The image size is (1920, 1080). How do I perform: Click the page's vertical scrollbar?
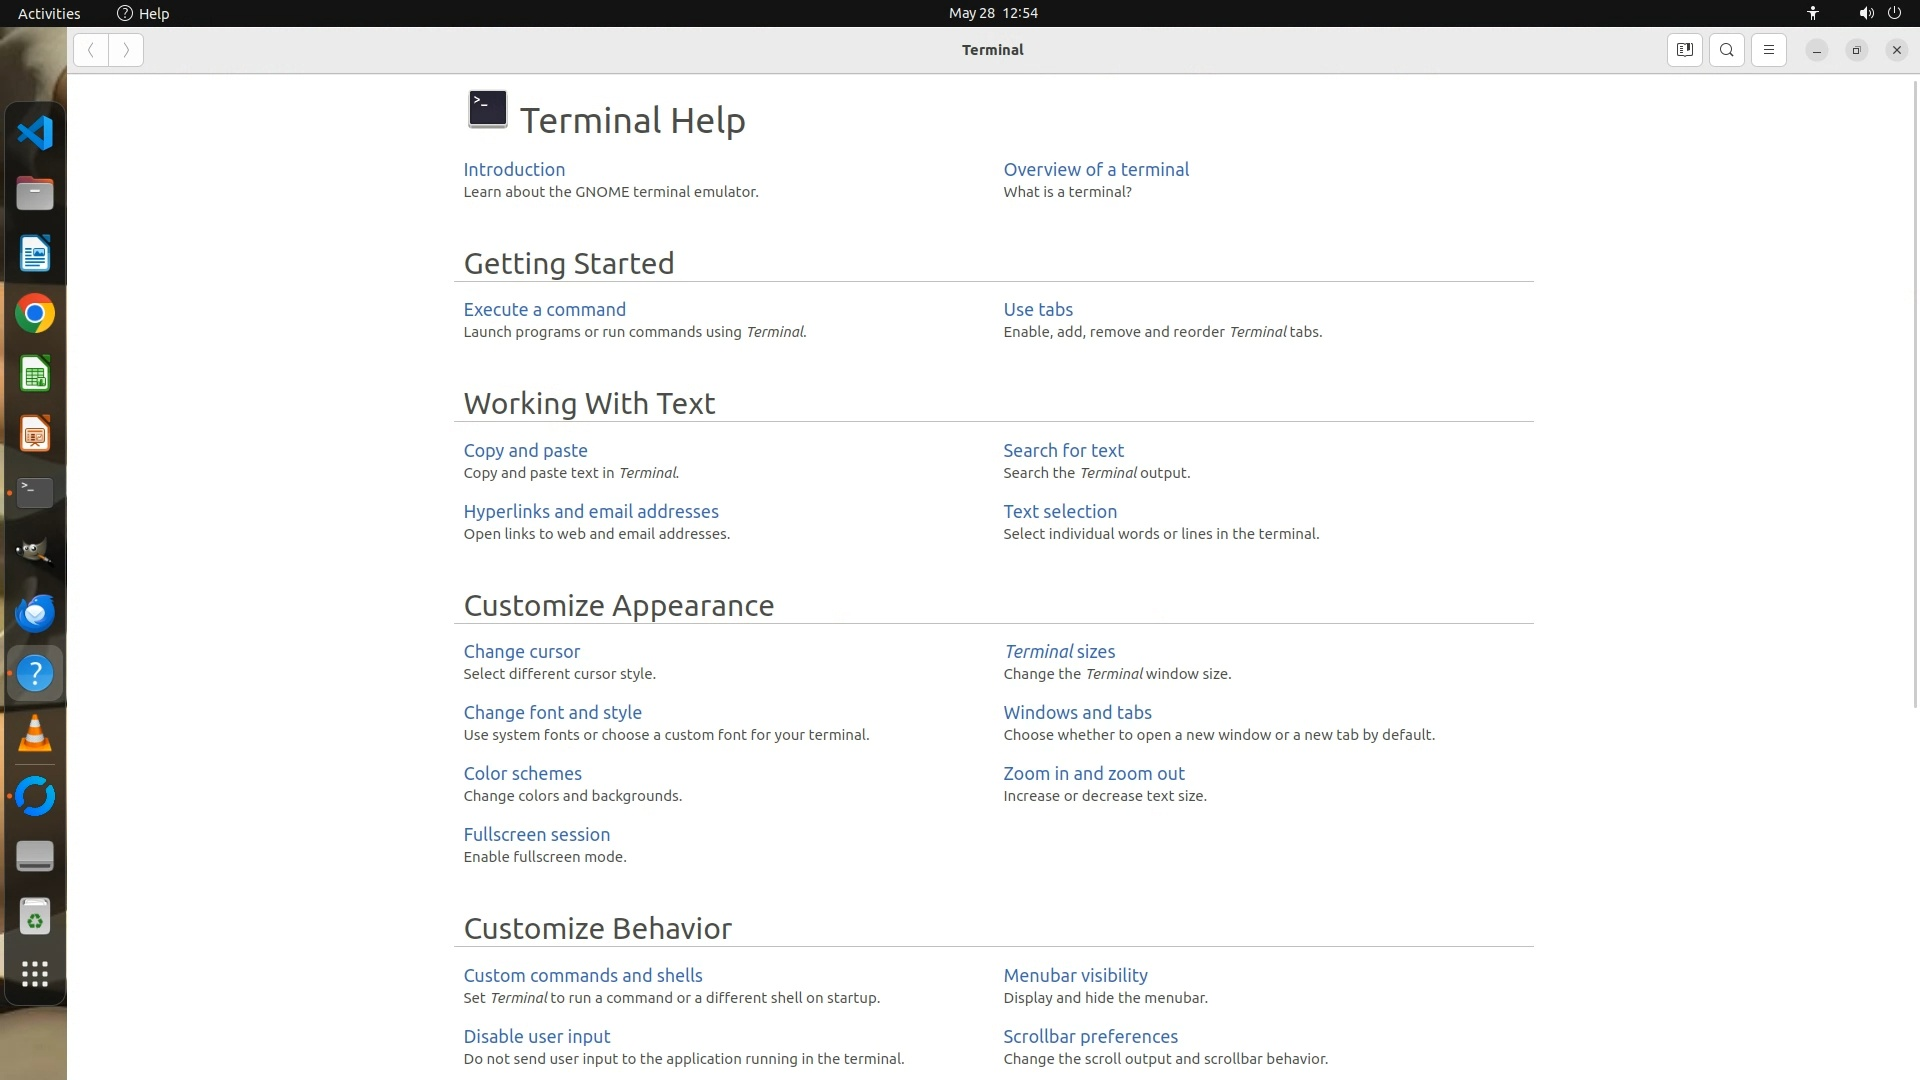(x=1915, y=400)
